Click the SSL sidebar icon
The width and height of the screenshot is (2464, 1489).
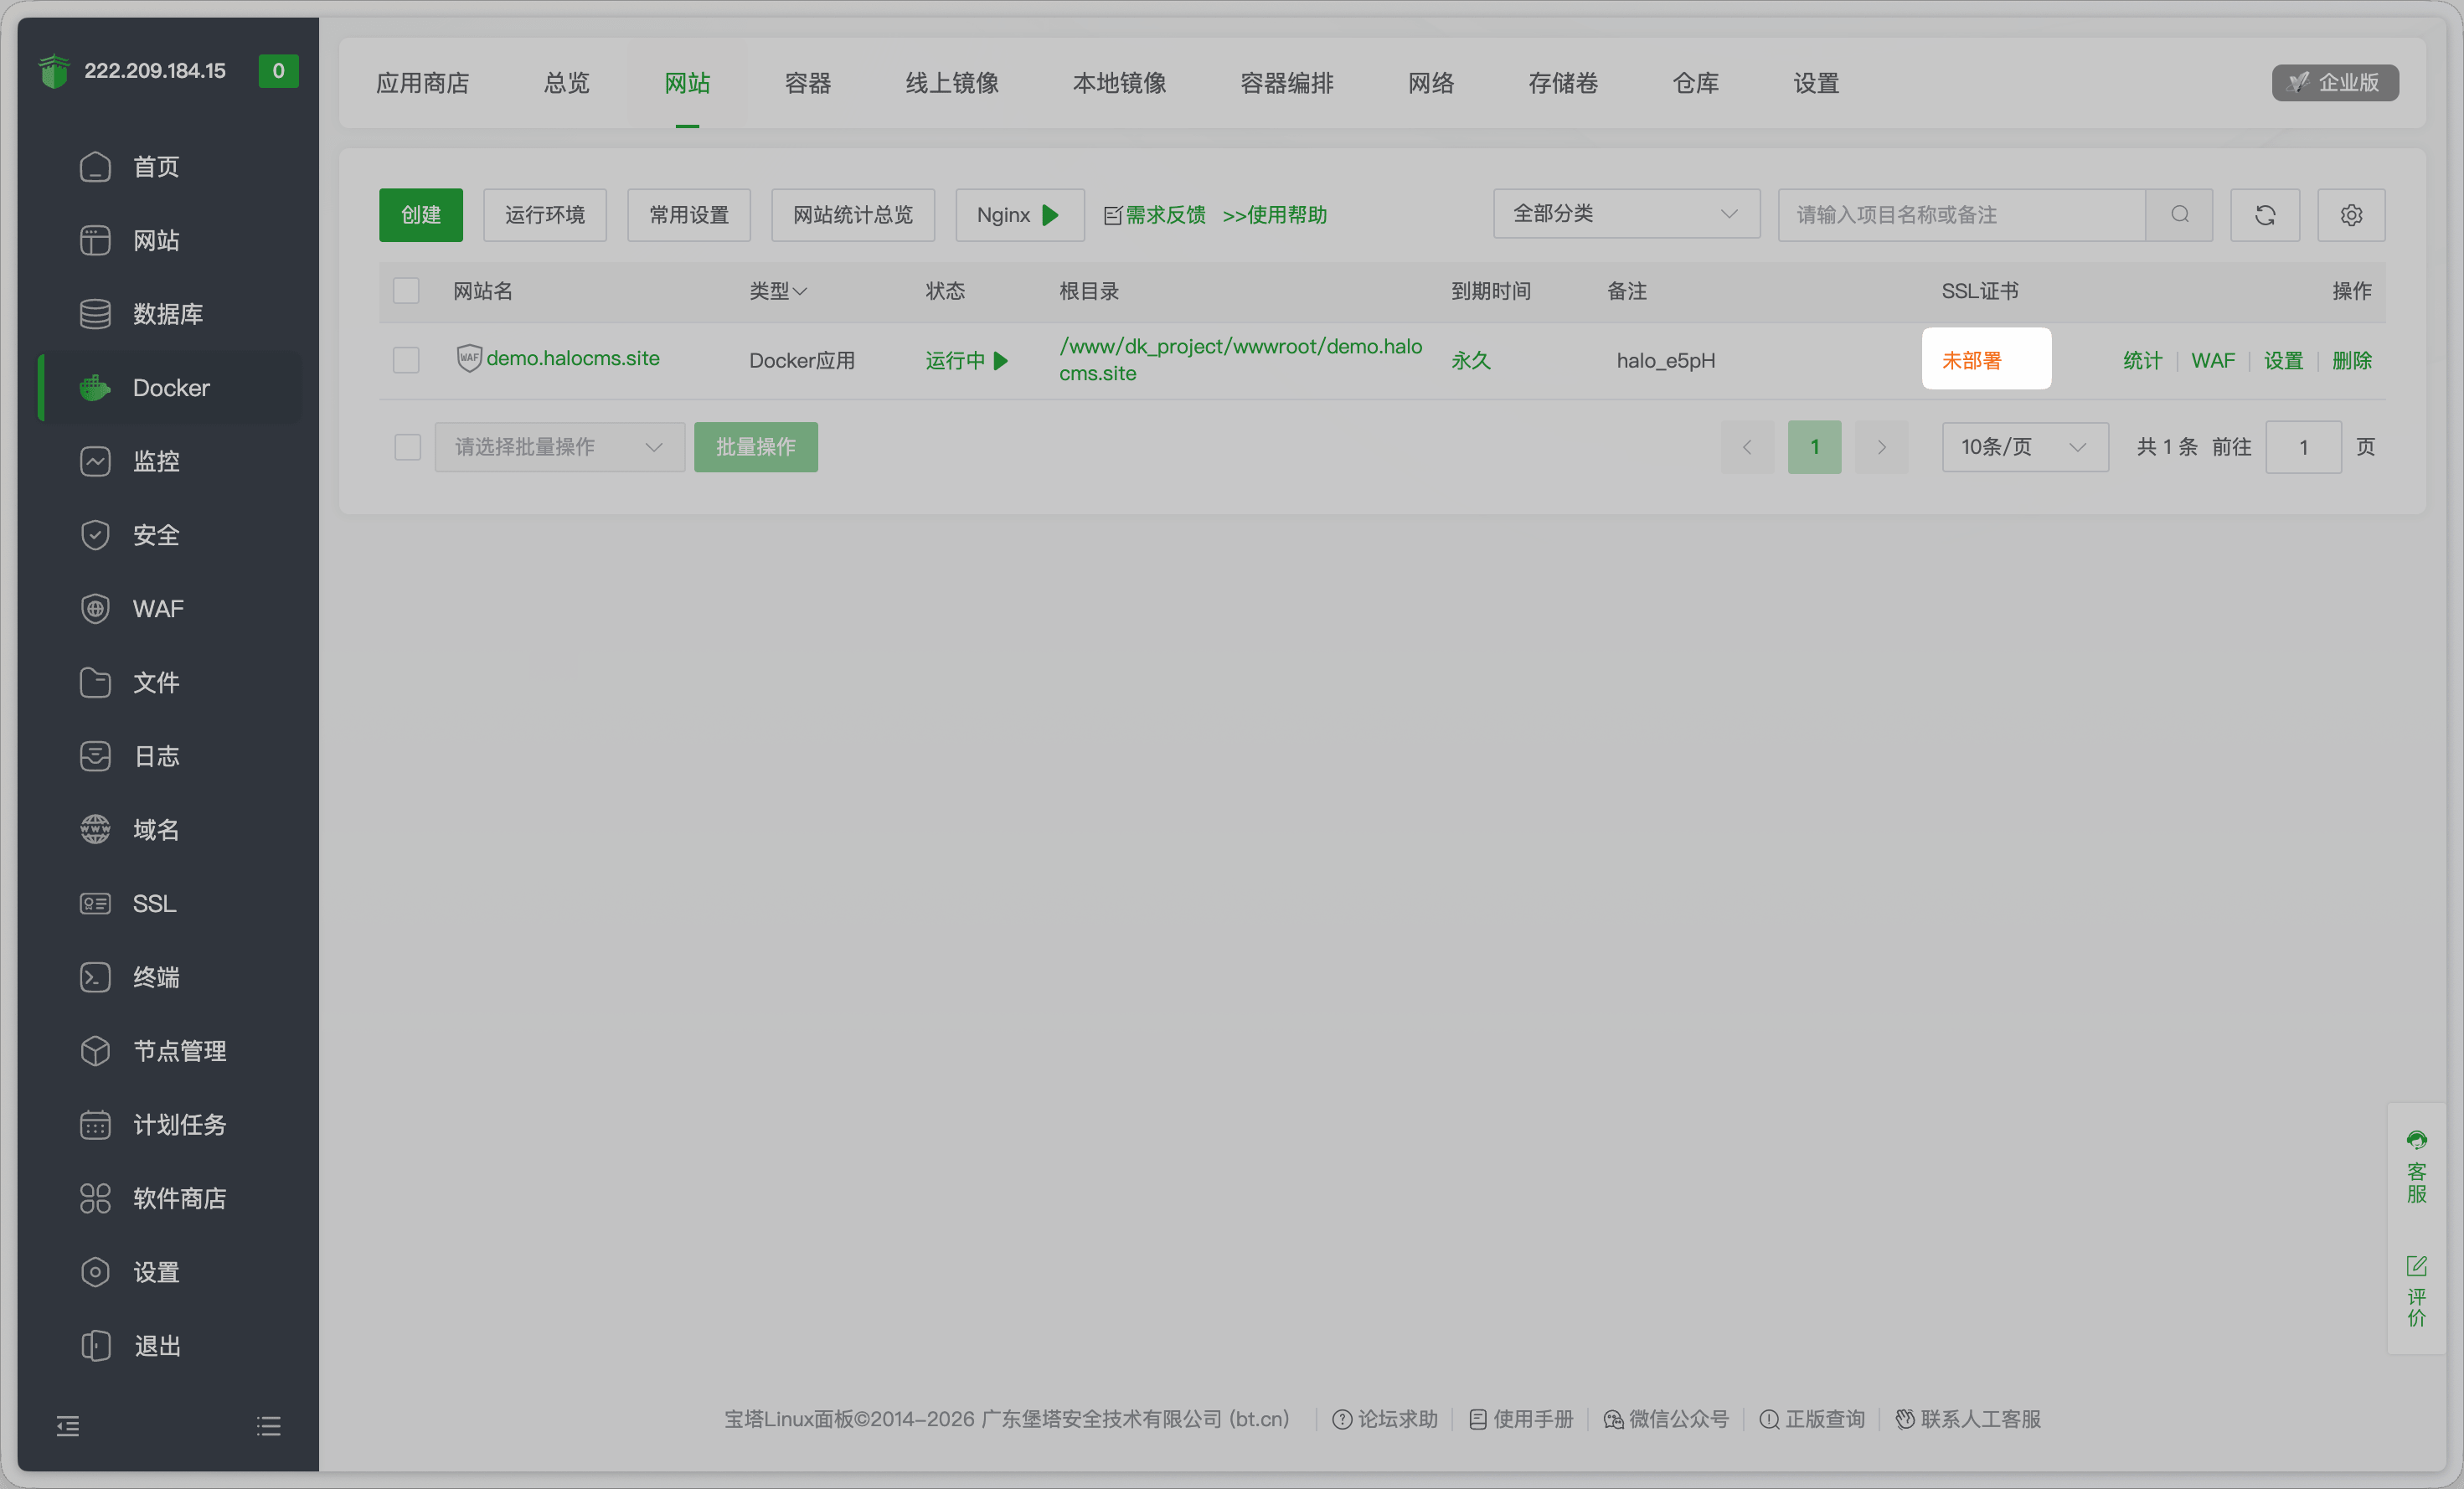click(95, 903)
